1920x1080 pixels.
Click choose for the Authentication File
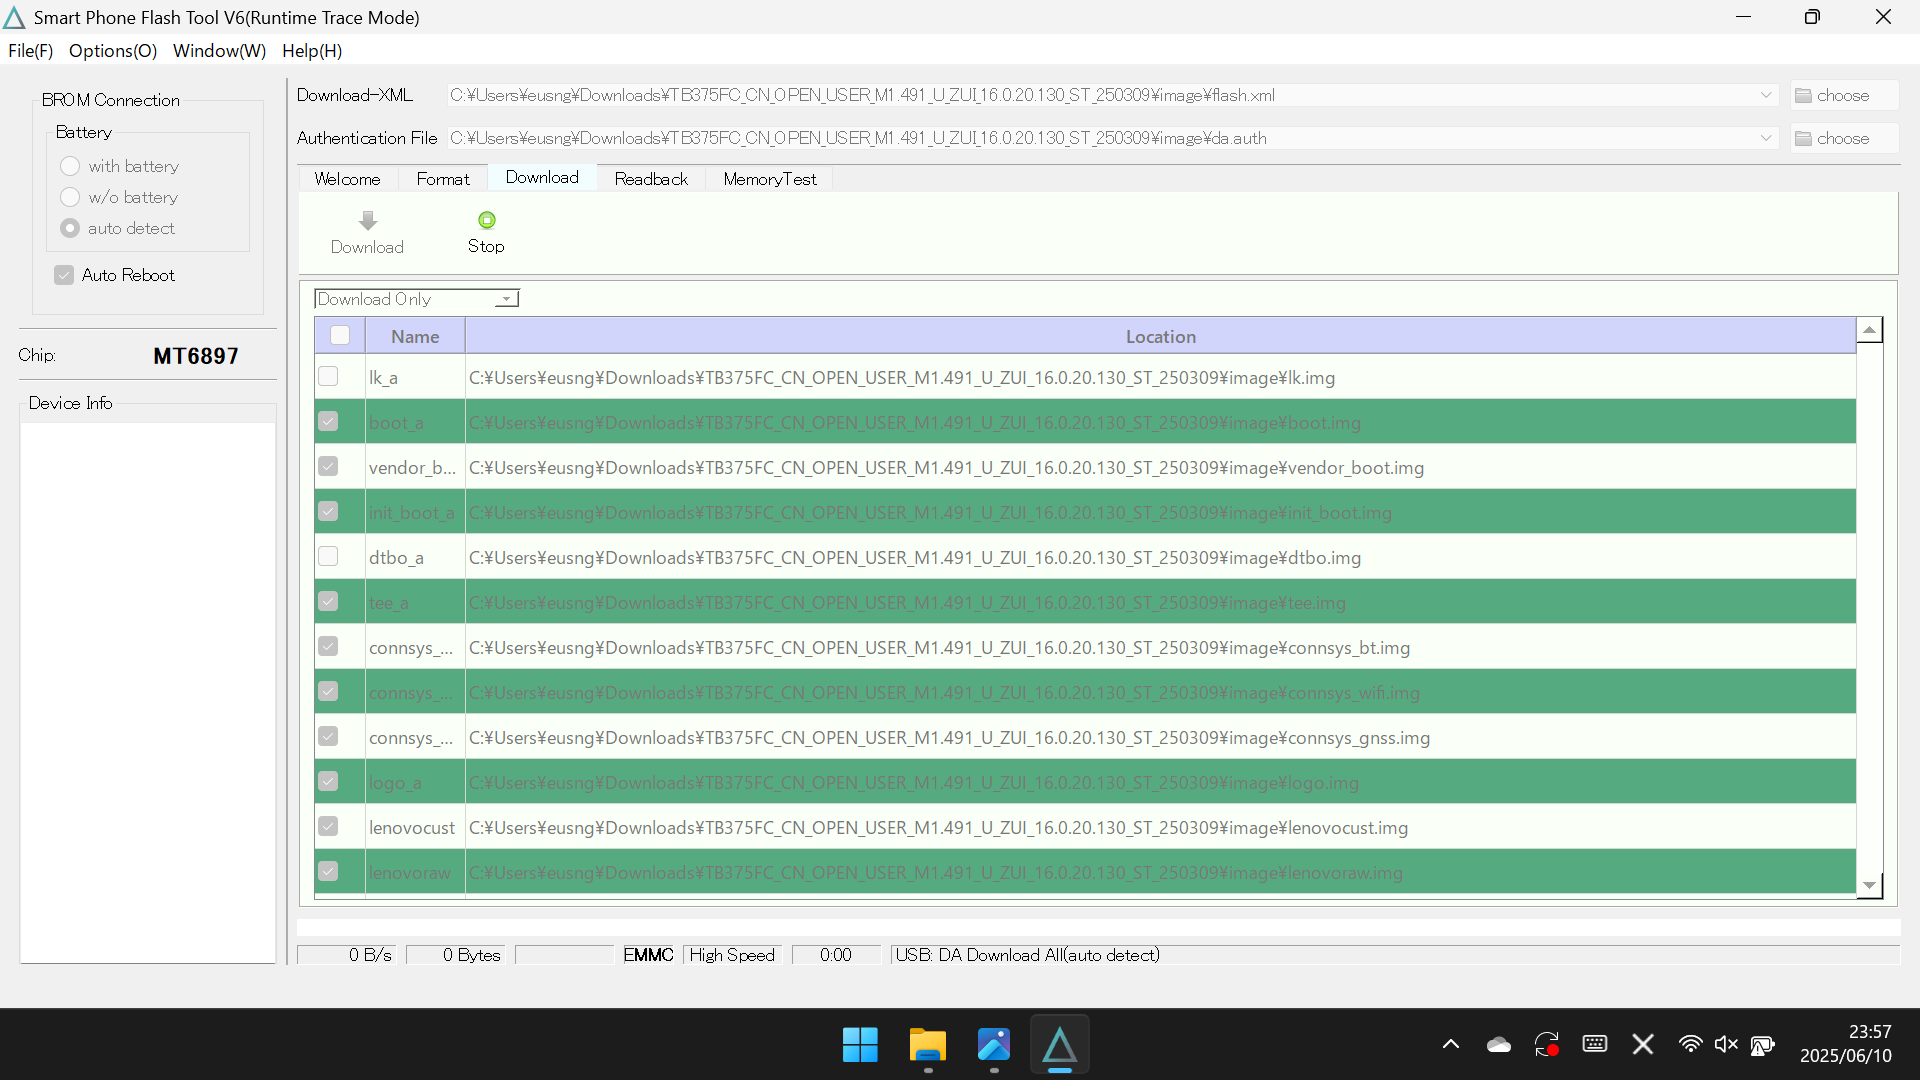click(x=1843, y=138)
